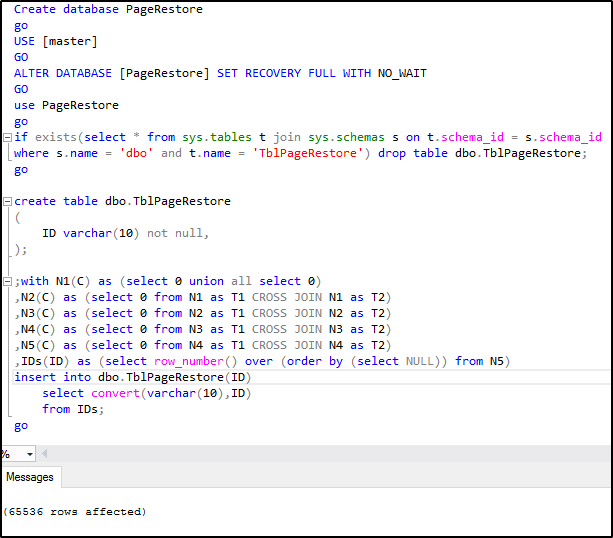
Task: Select the Messages tab
Action: 30,477
